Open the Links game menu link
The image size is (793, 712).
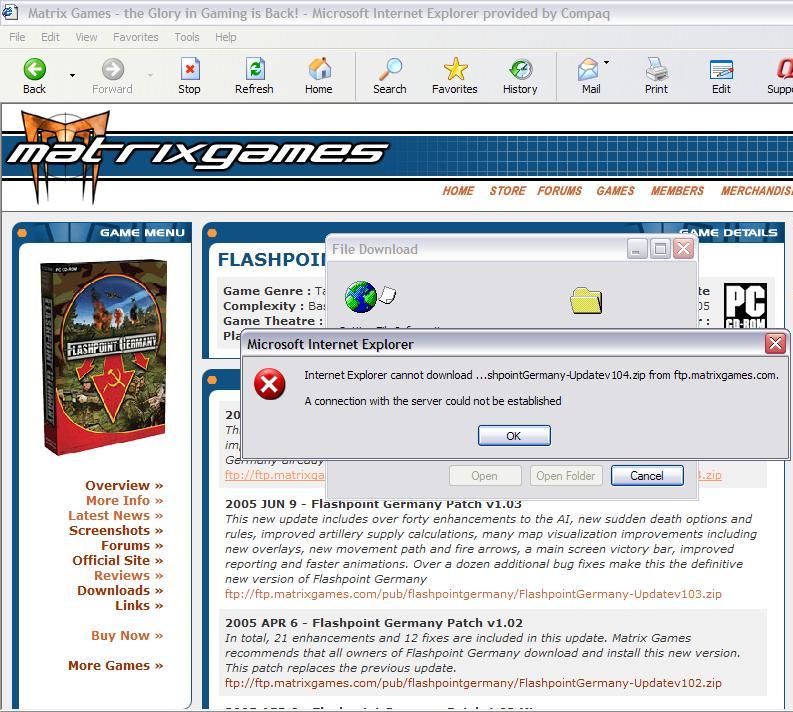[x=139, y=605]
